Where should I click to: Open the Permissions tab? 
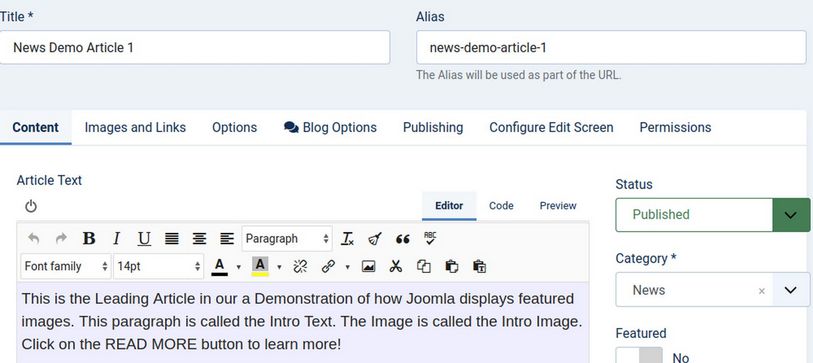click(x=675, y=128)
